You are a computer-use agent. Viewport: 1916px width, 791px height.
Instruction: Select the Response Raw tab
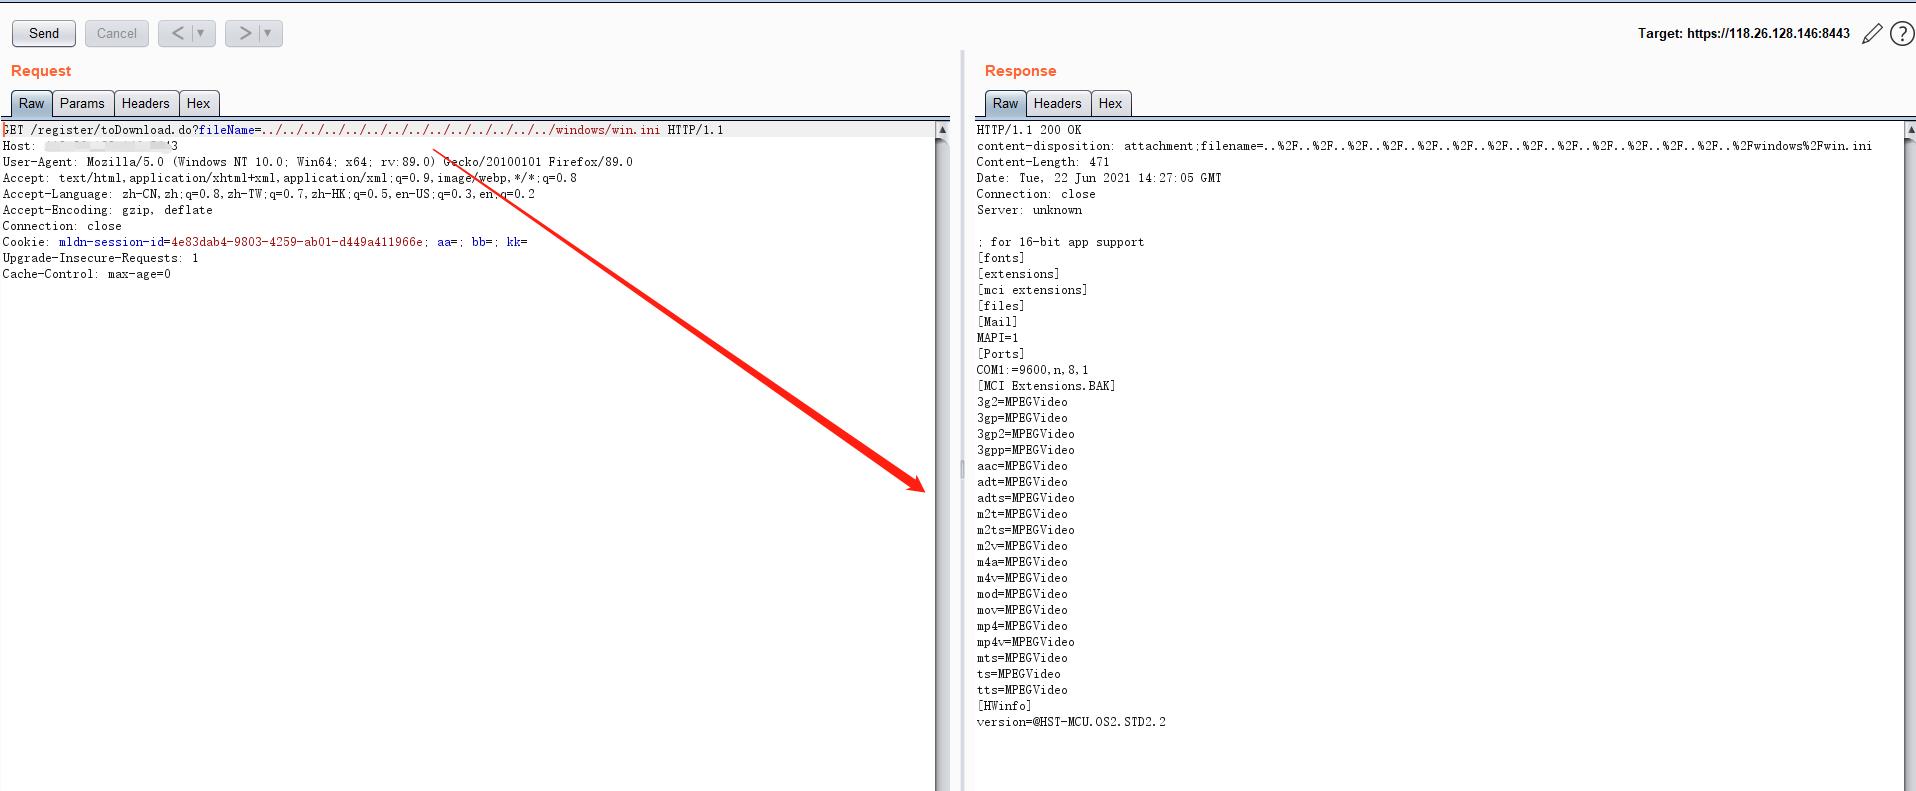1005,103
